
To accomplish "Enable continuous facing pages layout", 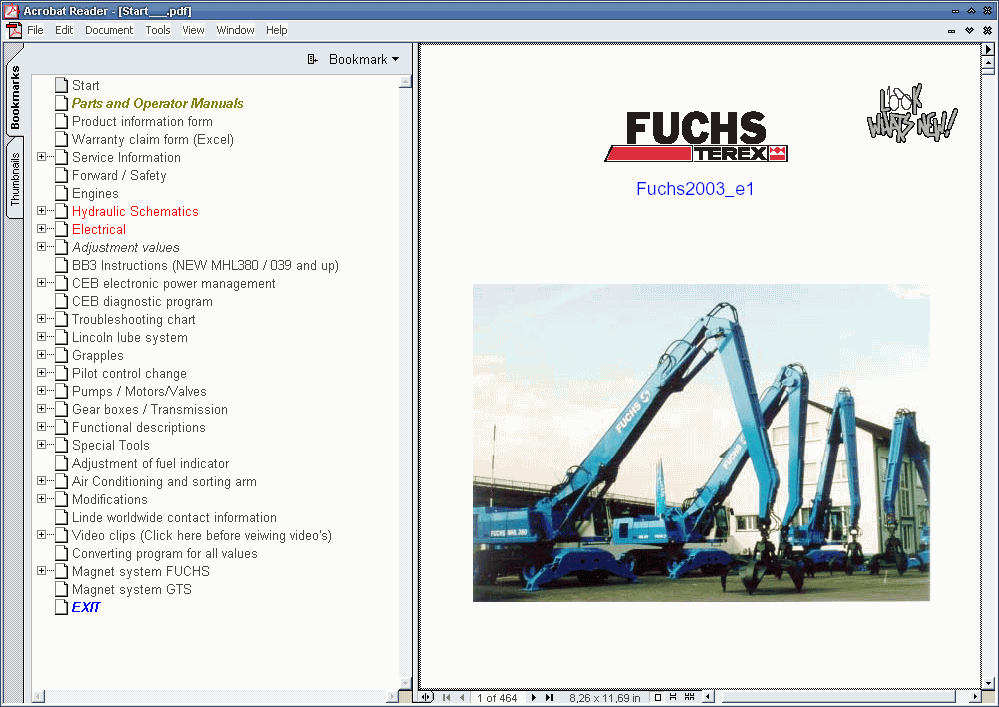I will pyautogui.click(x=687, y=697).
